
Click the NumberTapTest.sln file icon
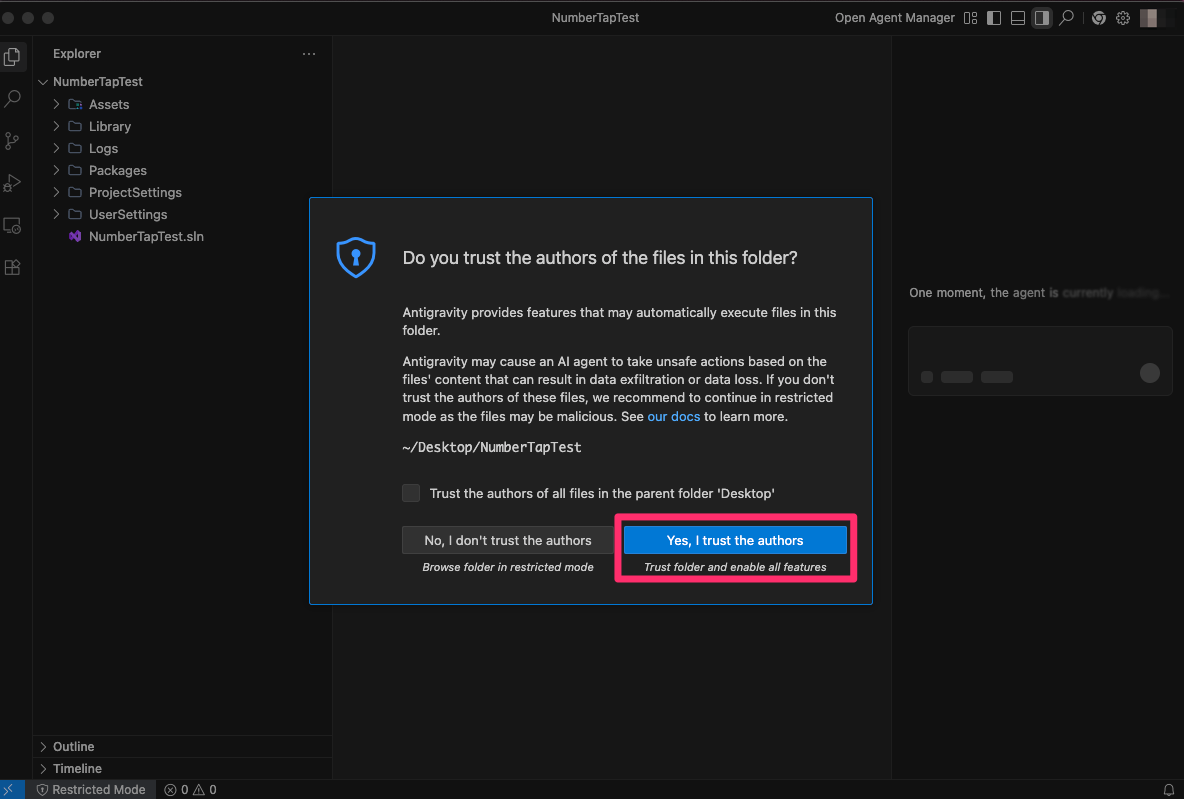click(x=75, y=236)
